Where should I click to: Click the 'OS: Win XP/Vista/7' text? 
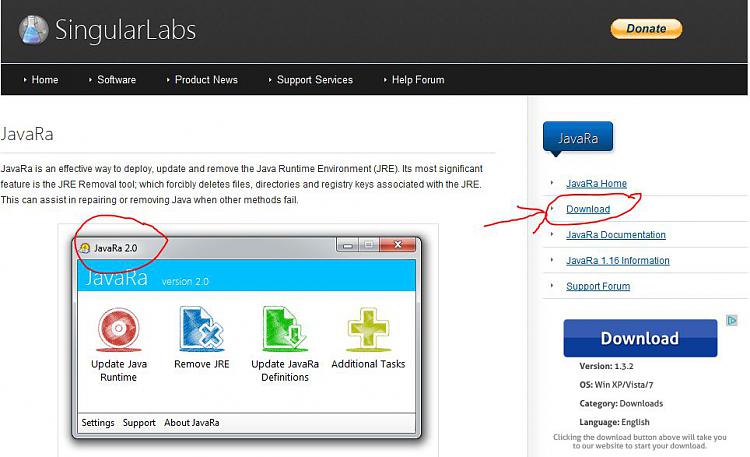[616, 385]
